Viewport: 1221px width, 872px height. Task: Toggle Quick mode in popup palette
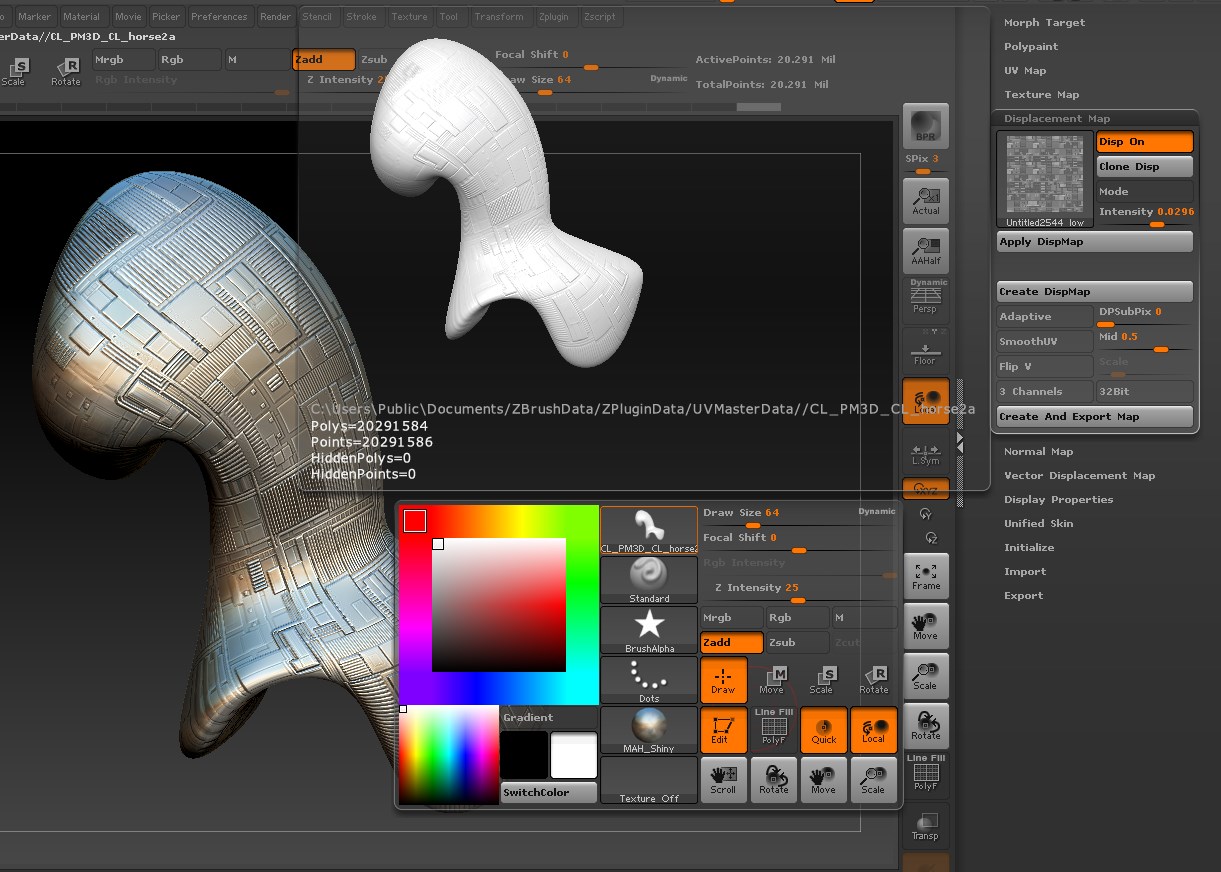pyautogui.click(x=823, y=730)
